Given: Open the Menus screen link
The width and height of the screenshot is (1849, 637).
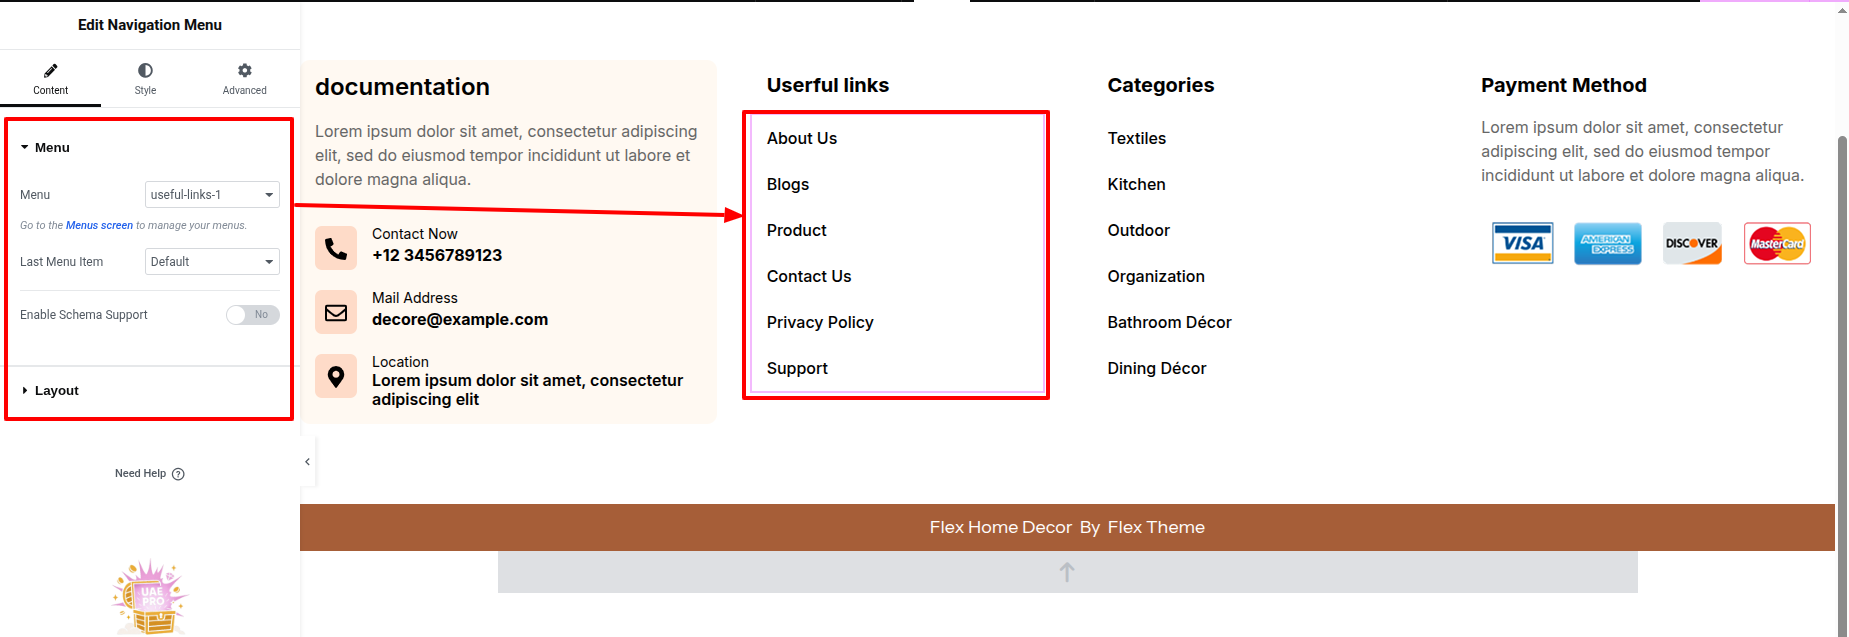Looking at the screenshot, I should [99, 226].
